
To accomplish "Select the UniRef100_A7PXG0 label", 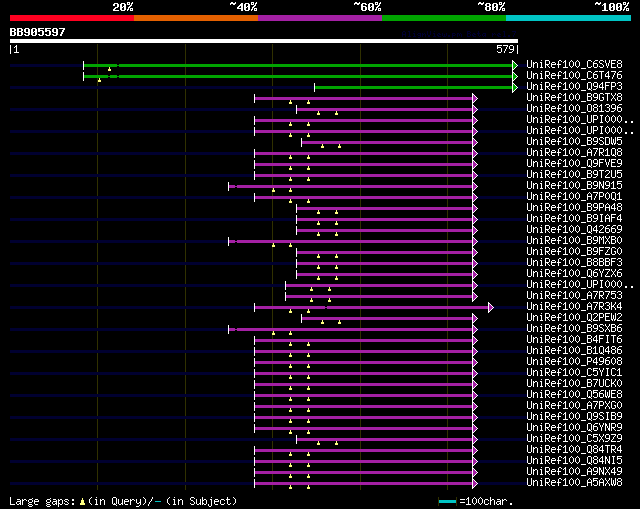I will pos(574,406).
